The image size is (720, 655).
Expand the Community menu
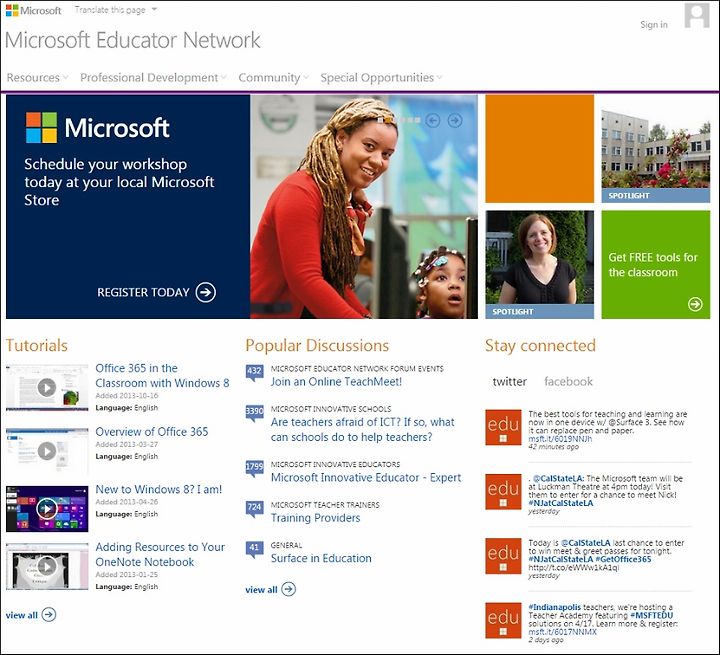[273, 78]
